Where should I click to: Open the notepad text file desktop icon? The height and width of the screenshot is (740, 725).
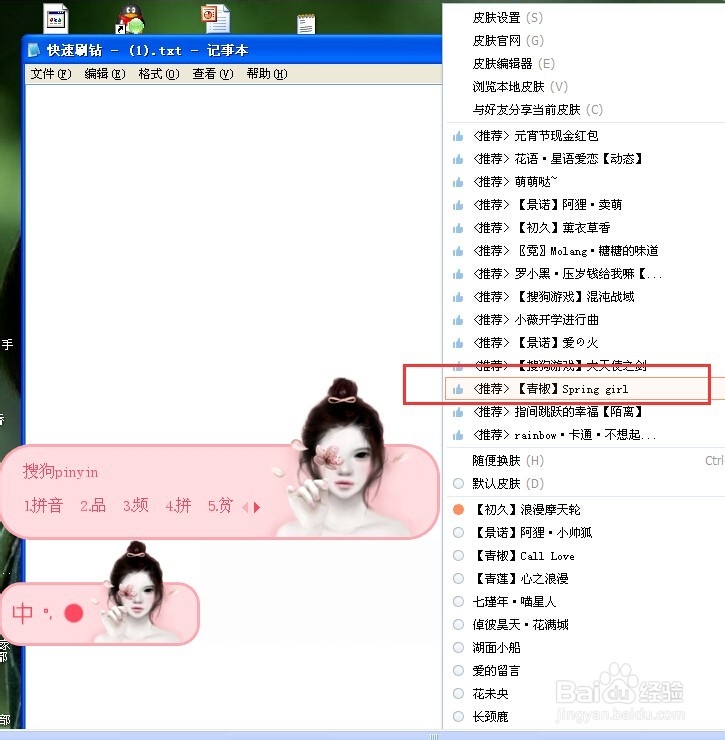[x=306, y=24]
